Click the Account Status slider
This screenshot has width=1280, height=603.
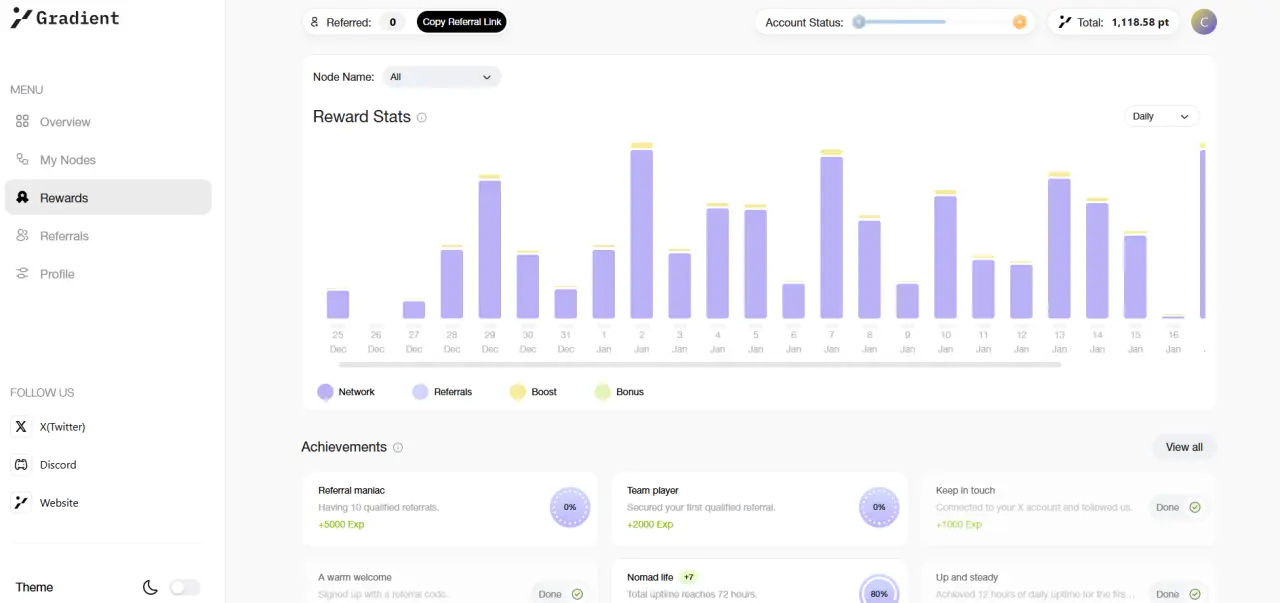coord(939,22)
